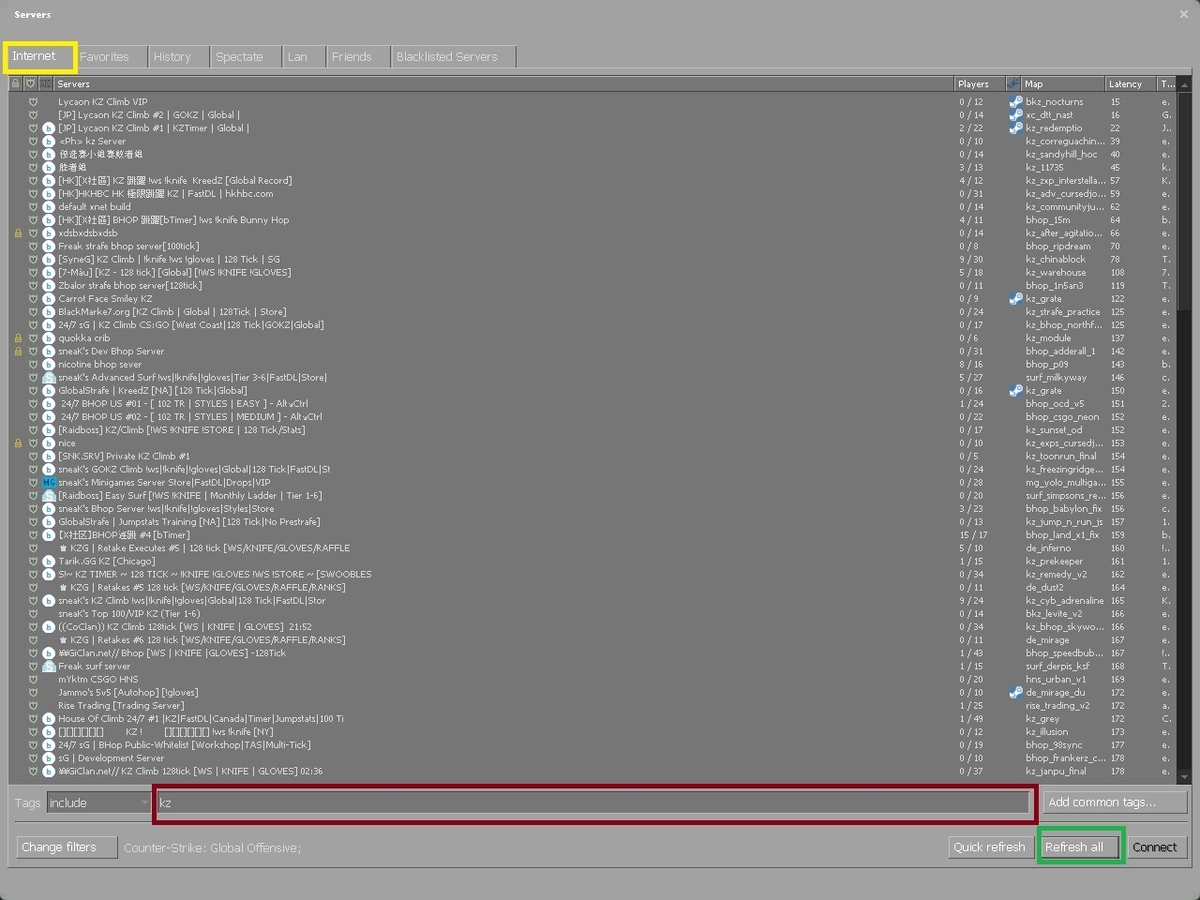Click Quick refresh
1200x900 pixels.
[989, 847]
